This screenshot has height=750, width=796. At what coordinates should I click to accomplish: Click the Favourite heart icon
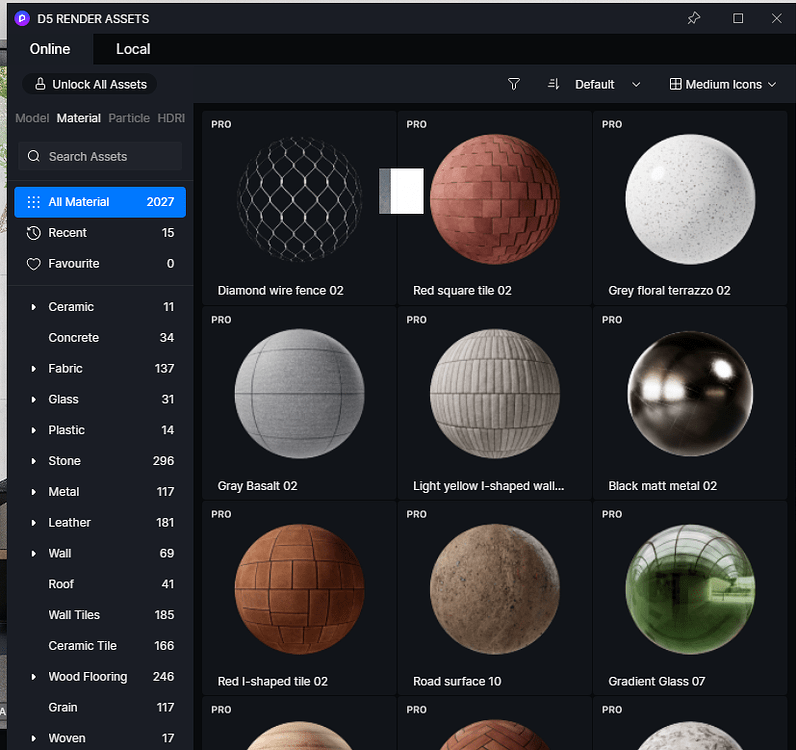point(34,264)
